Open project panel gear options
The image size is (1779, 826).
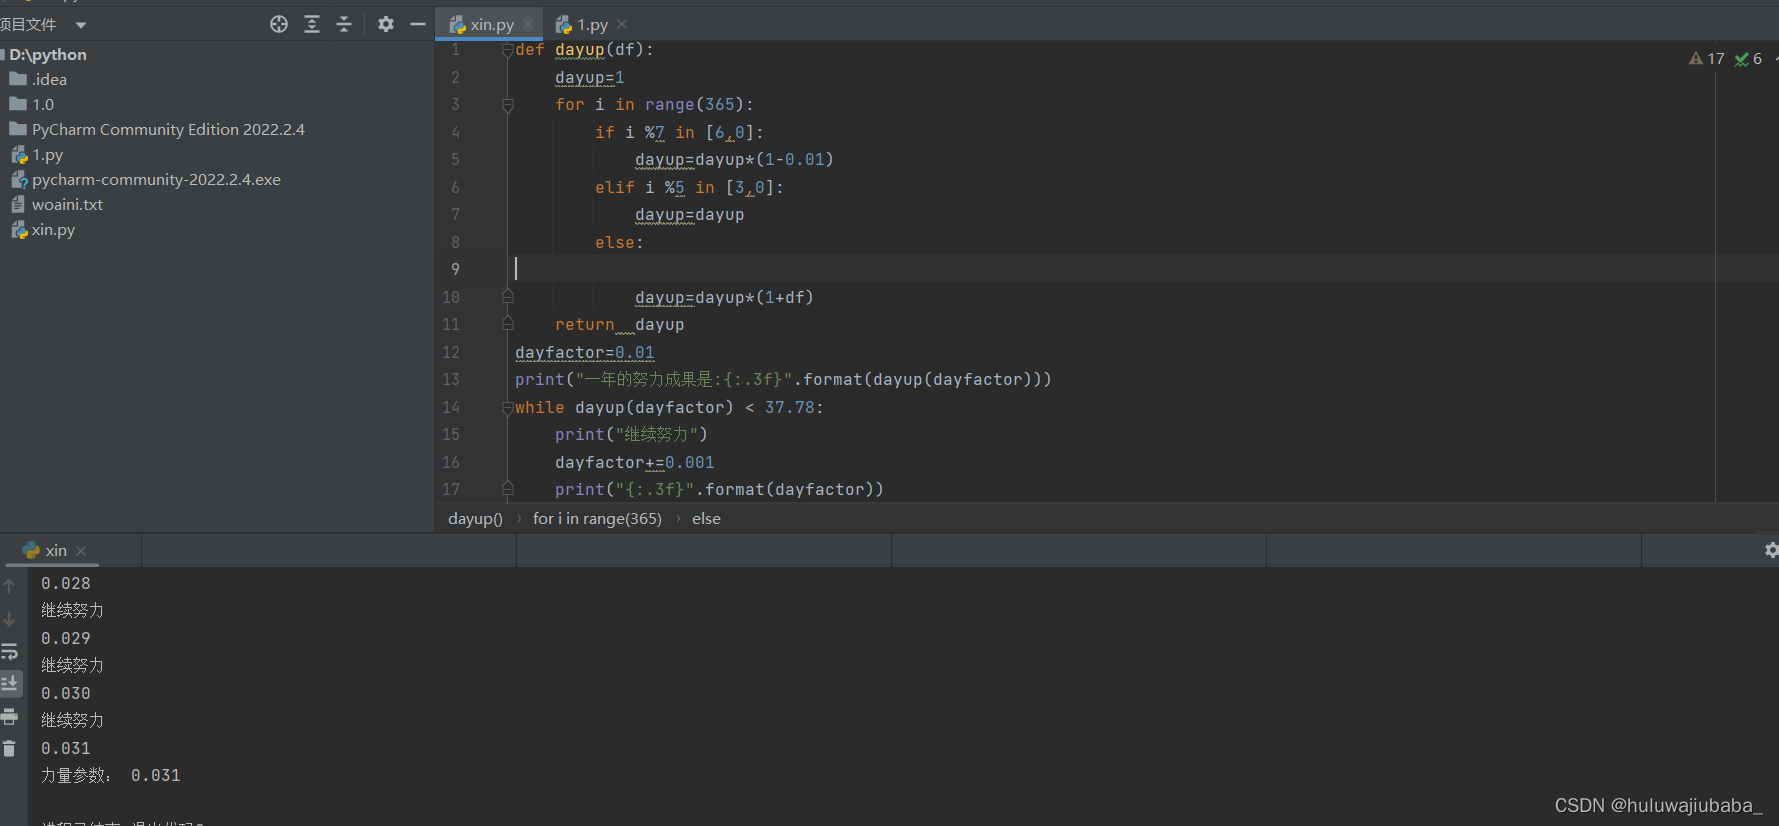386,24
